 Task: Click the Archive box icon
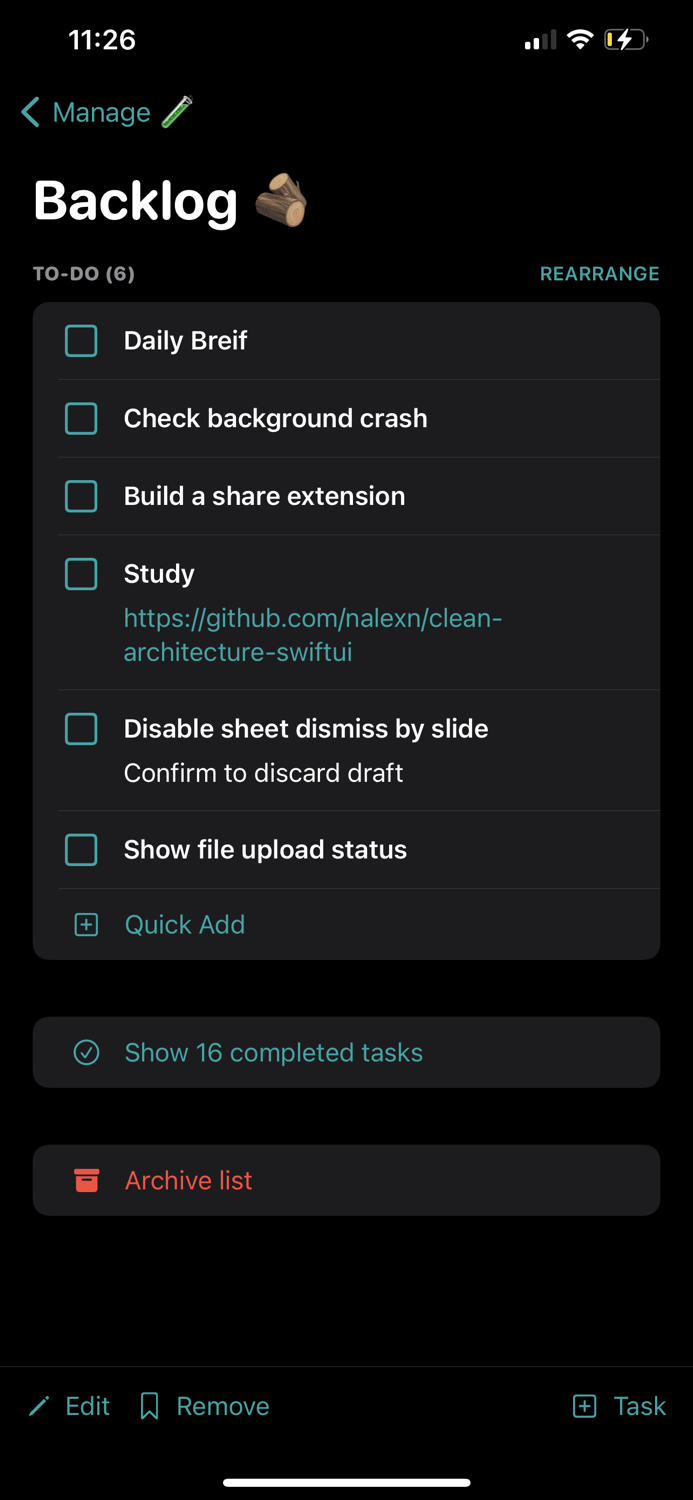(x=87, y=1180)
